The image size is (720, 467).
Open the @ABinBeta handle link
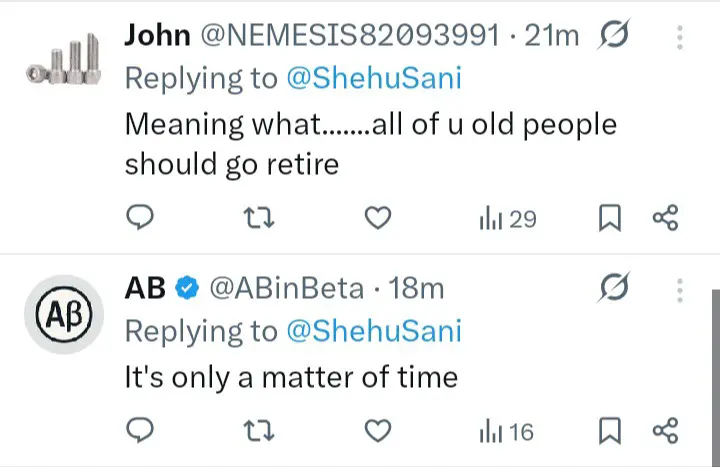(285, 289)
